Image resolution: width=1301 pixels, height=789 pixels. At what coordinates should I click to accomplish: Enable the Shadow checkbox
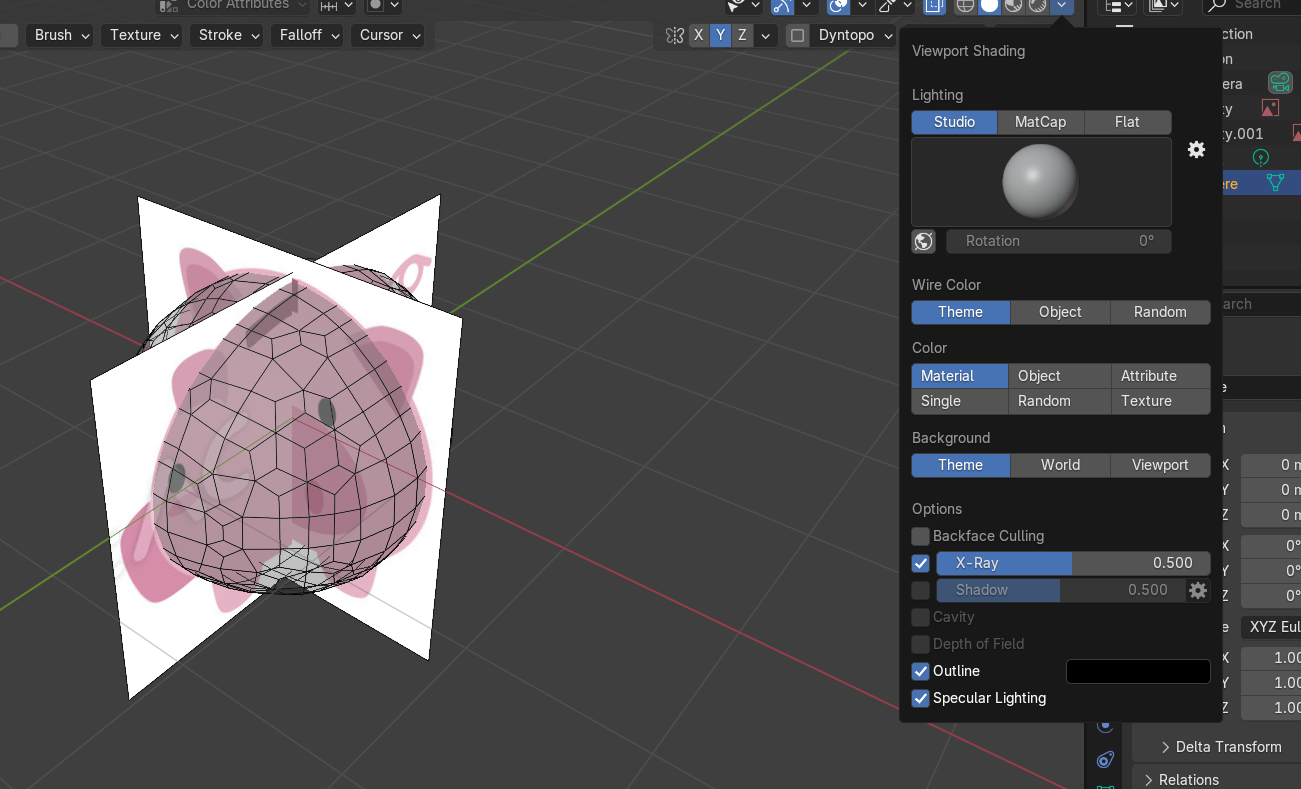point(921,590)
